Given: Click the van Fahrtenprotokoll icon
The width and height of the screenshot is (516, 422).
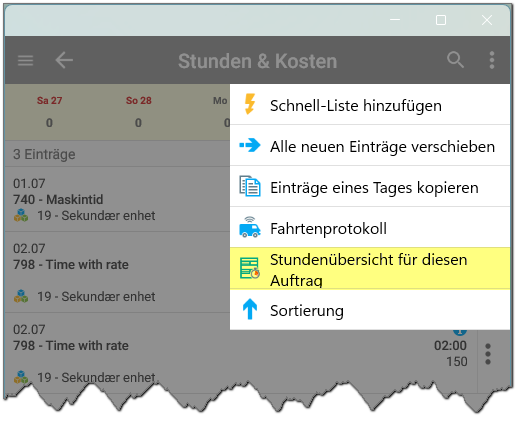Looking at the screenshot, I should click(250, 227).
